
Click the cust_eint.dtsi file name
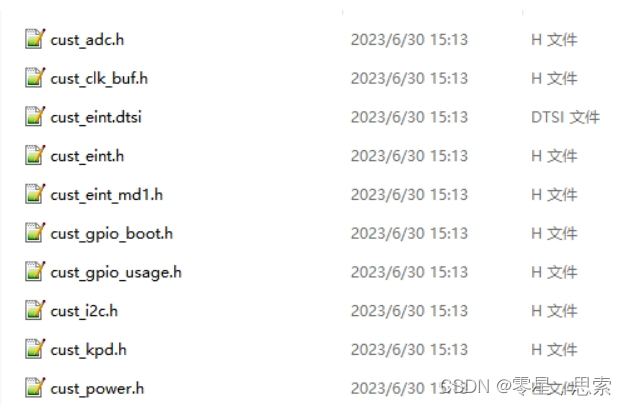pos(96,117)
